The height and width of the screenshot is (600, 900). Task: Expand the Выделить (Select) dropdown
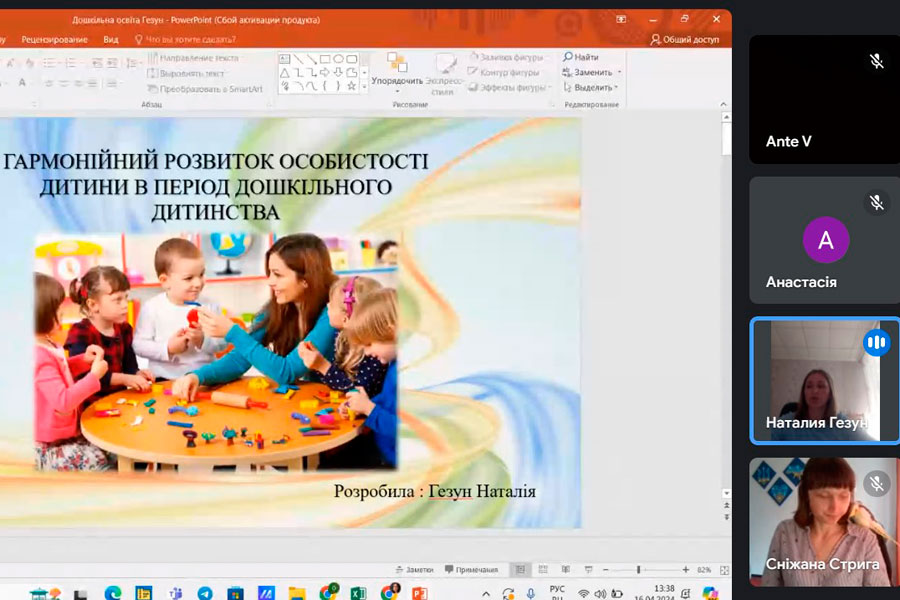click(619, 87)
